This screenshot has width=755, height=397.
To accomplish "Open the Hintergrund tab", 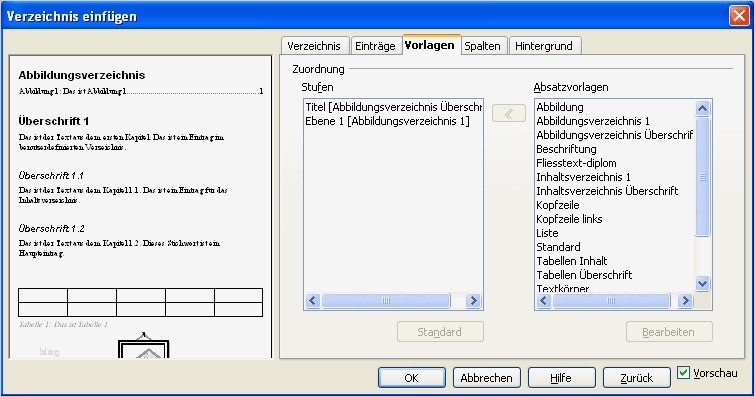I will pos(544,46).
